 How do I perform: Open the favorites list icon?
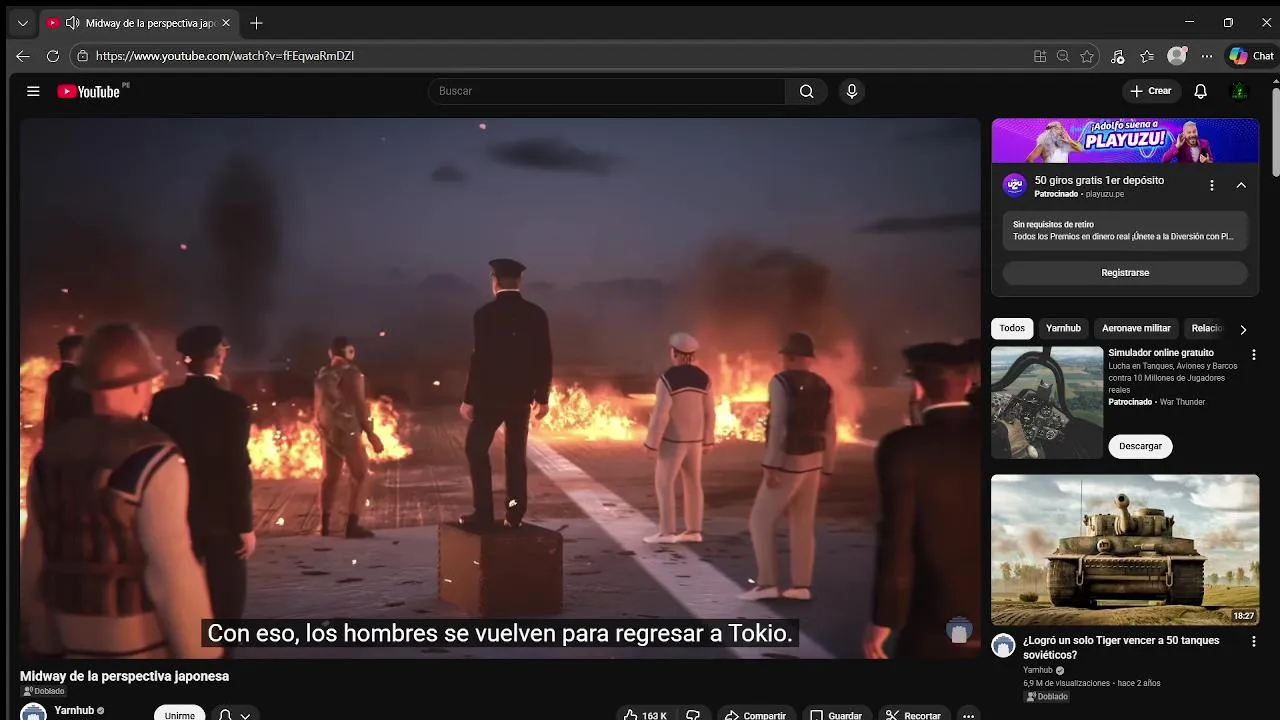tap(1147, 56)
